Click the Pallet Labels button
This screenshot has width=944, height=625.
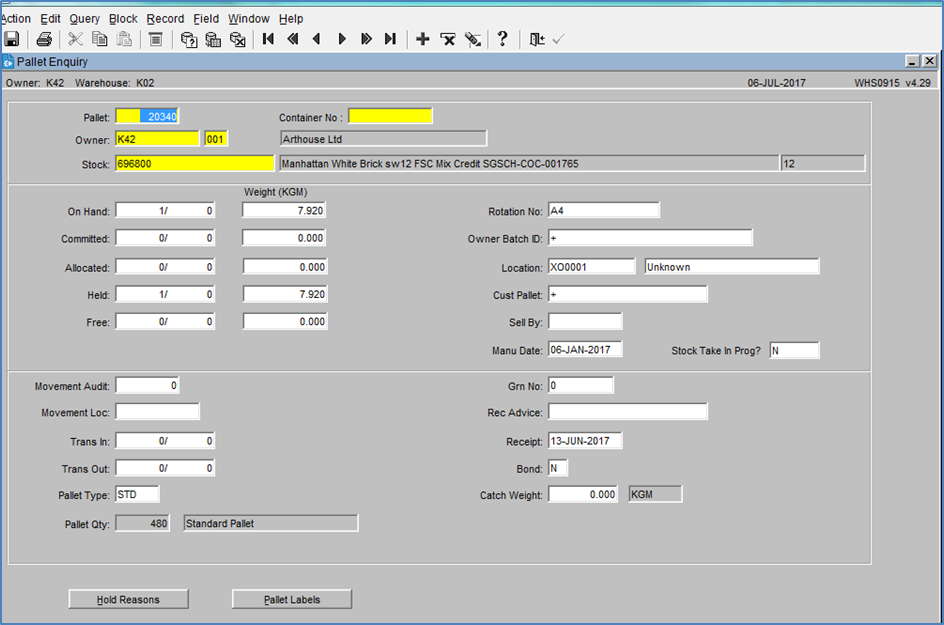click(292, 599)
